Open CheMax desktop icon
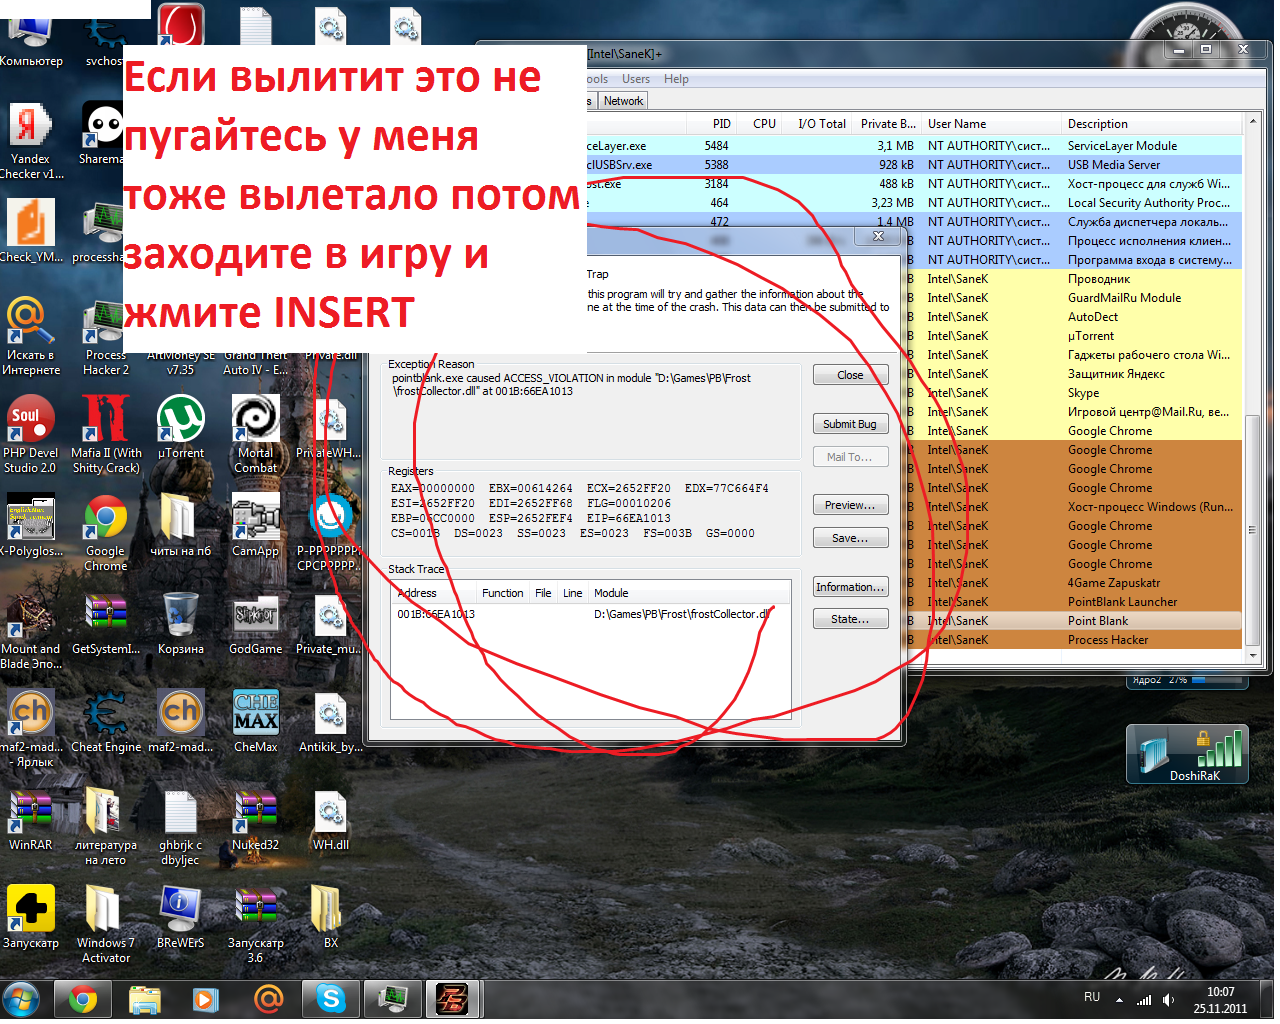This screenshot has height=1024, width=1280. tap(256, 722)
